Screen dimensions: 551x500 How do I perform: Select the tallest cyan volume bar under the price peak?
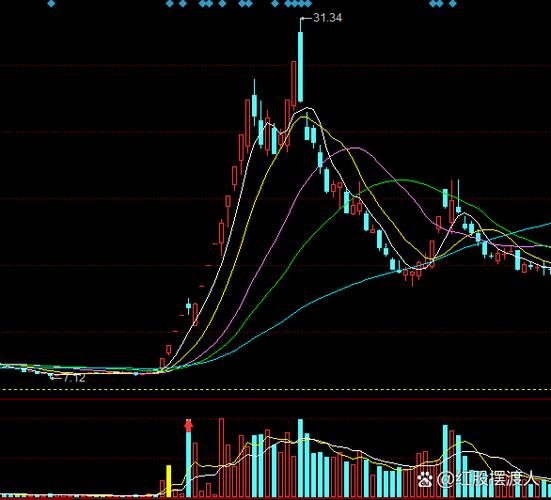(300, 458)
